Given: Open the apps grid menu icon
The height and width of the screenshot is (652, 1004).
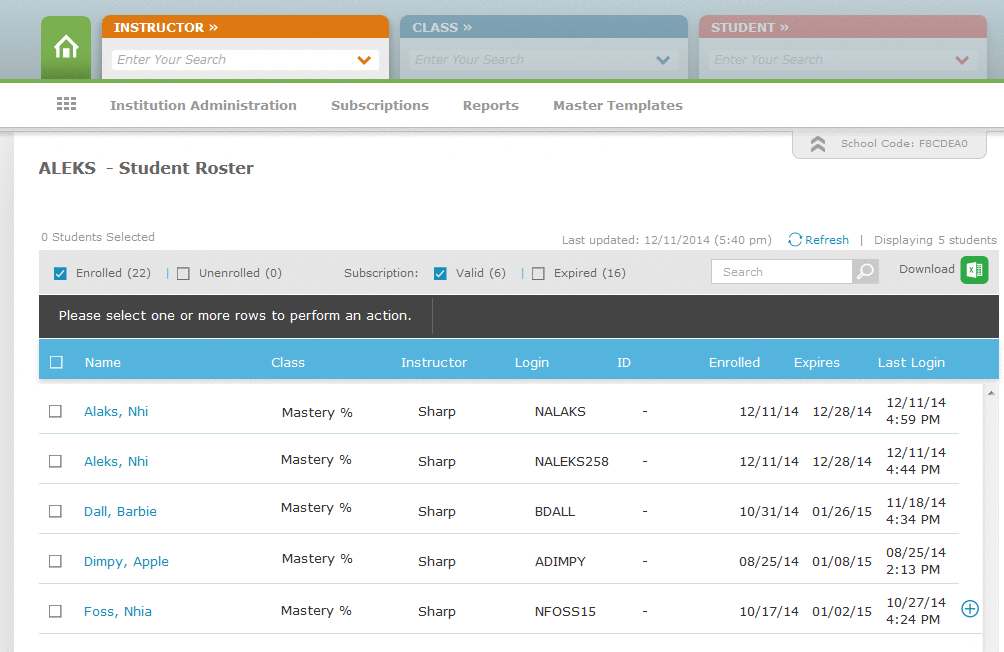Looking at the screenshot, I should [67, 104].
